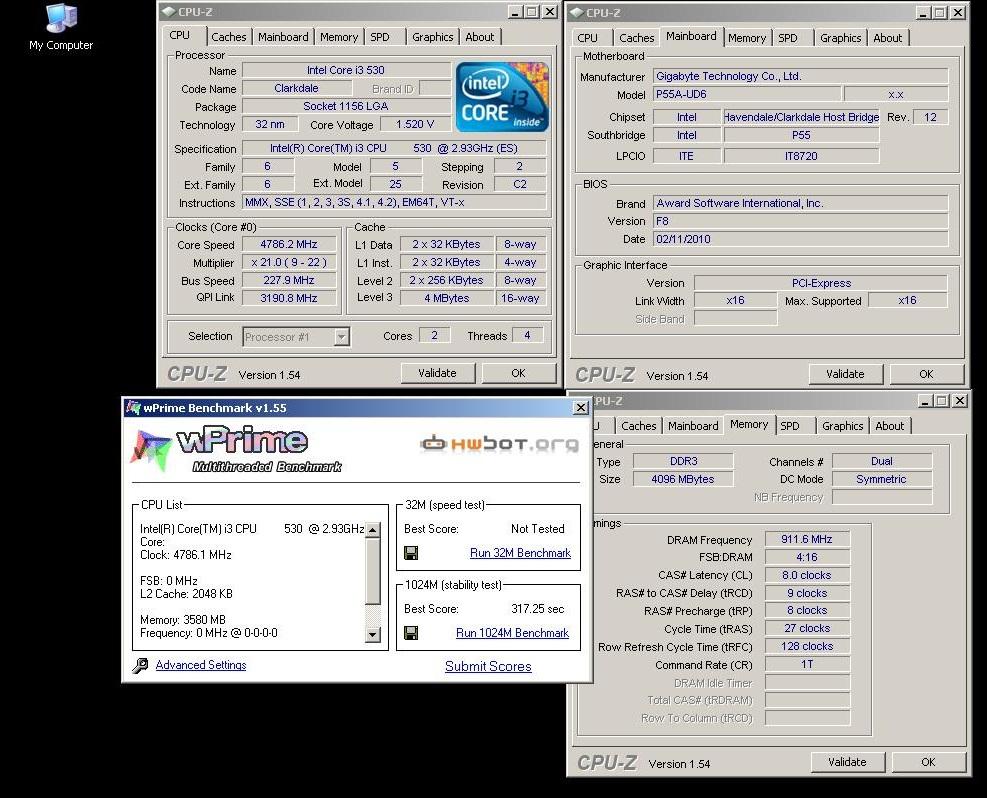Image resolution: width=987 pixels, height=798 pixels.
Task: Open Mainboard tab in top-left CPU-Z window
Action: [x=283, y=37]
